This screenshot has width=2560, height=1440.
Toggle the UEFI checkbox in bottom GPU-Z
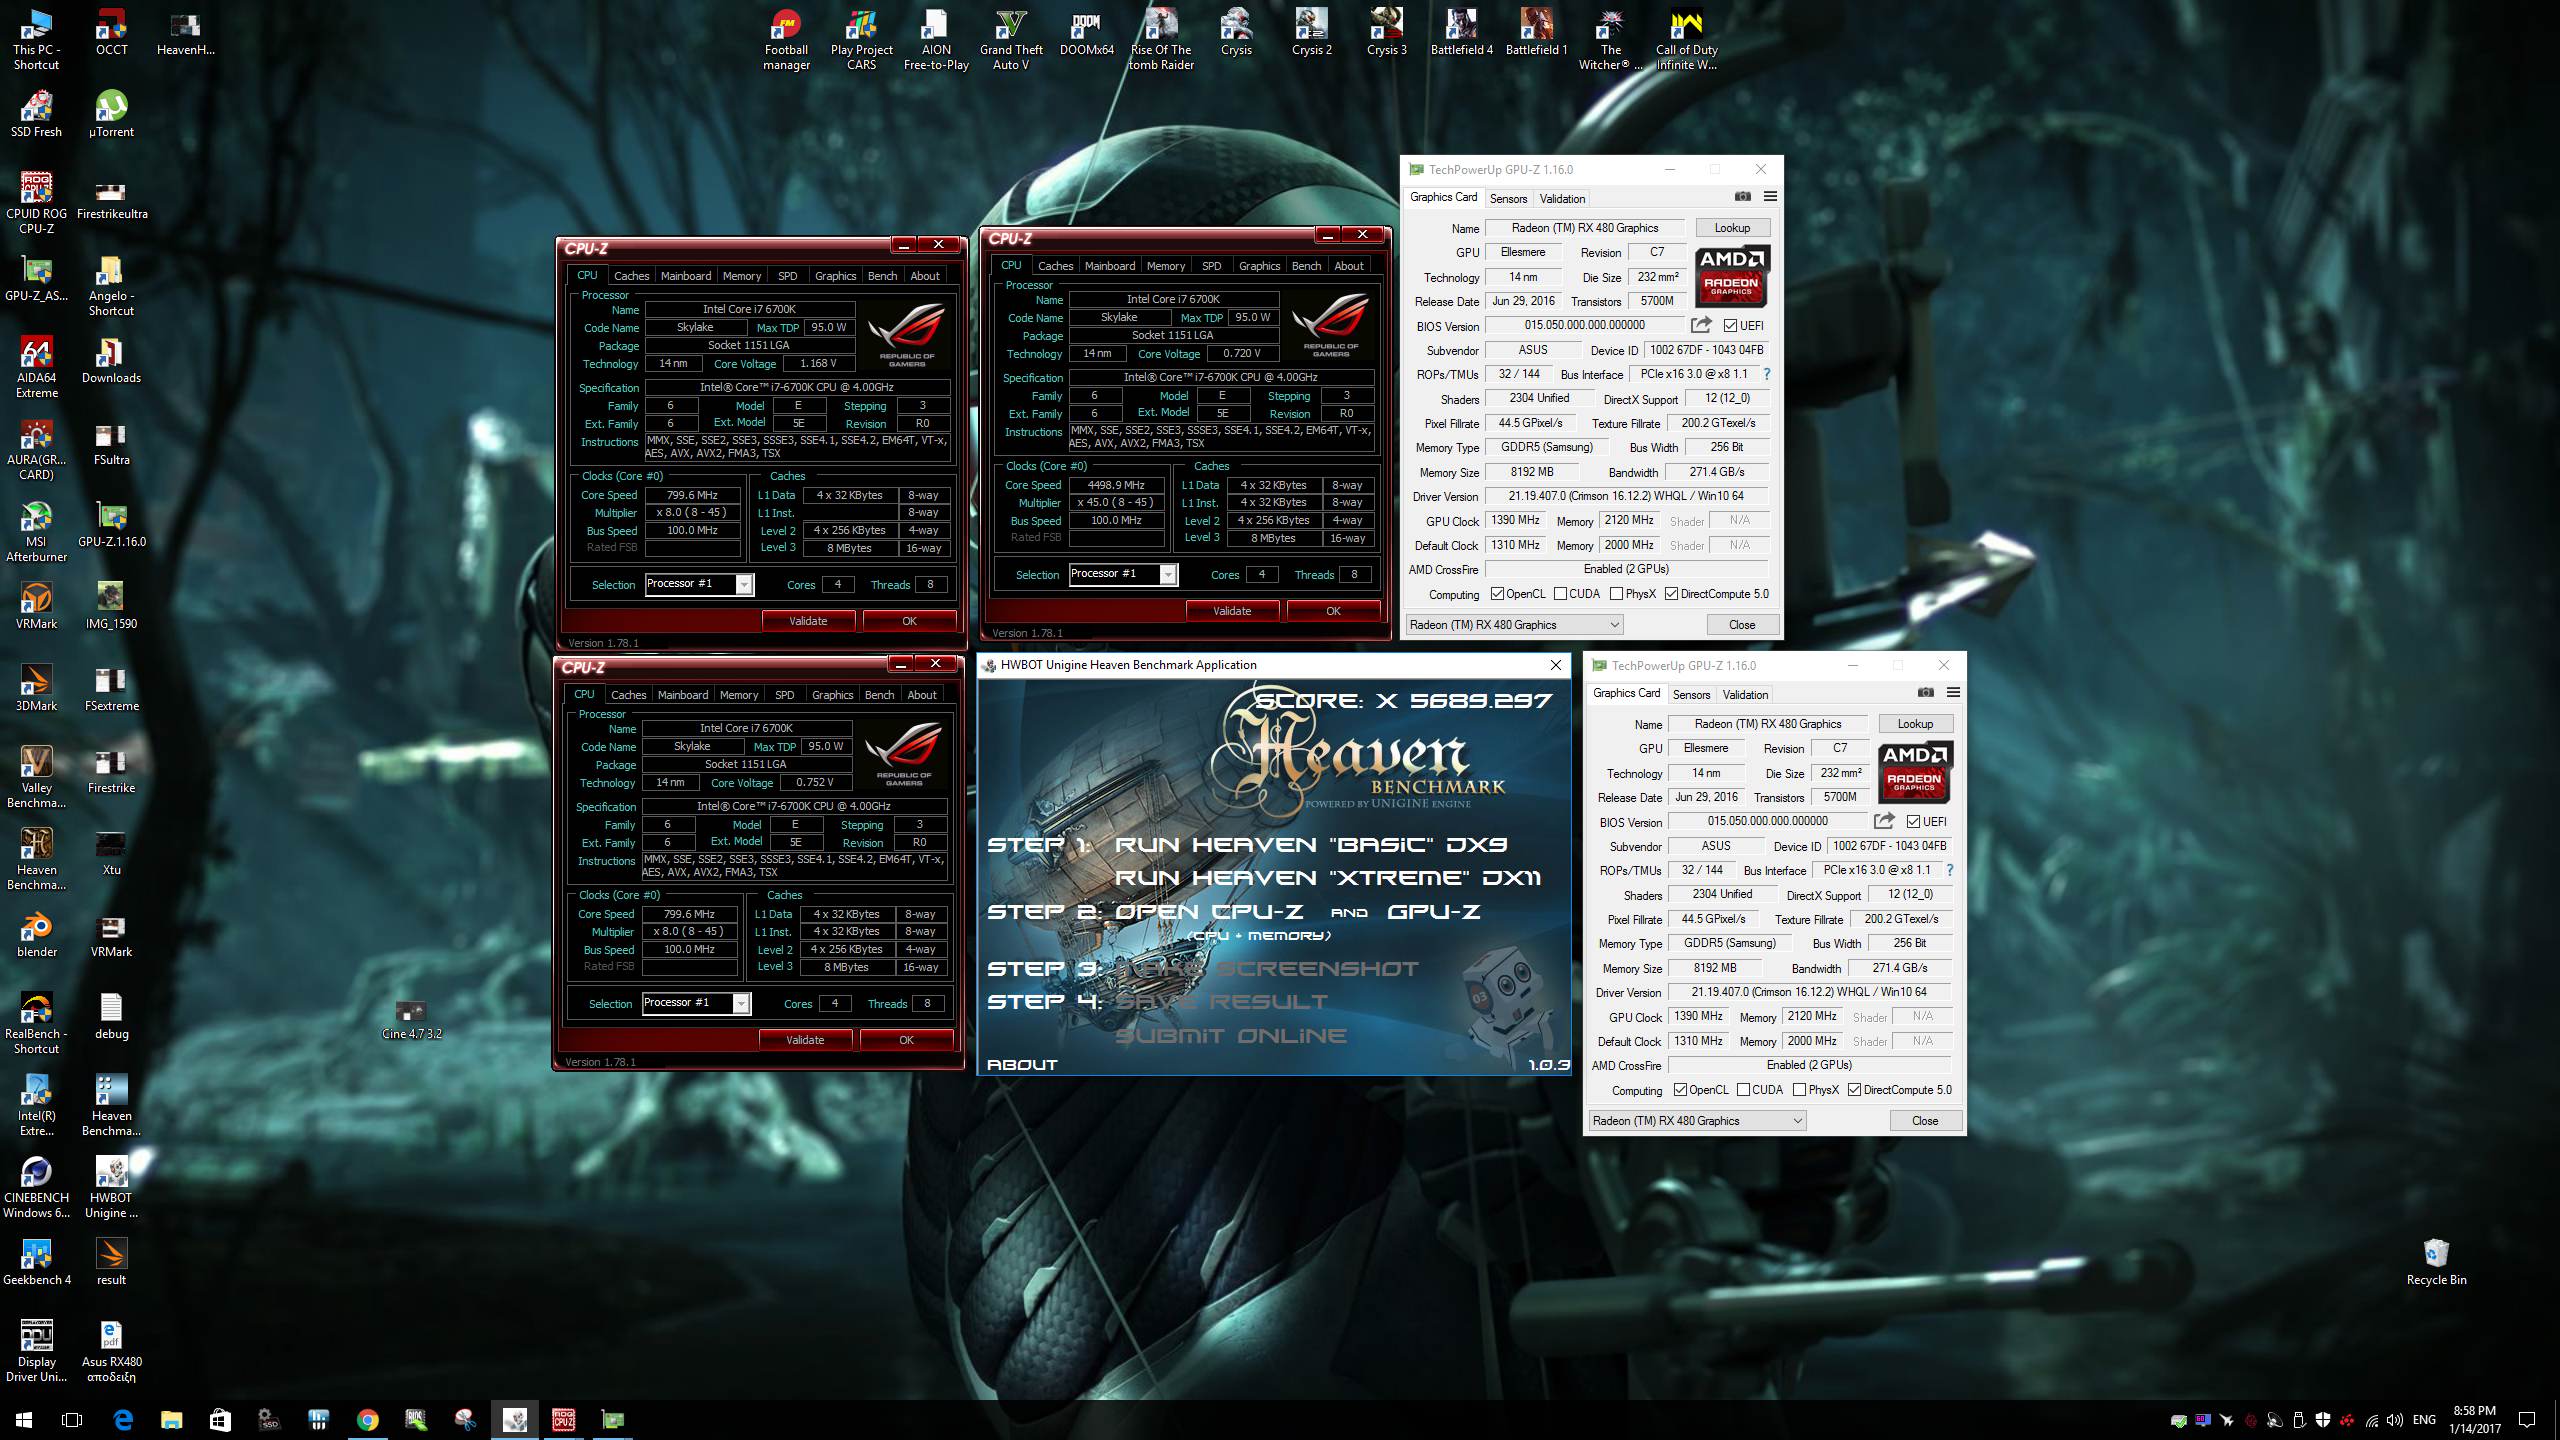[1913, 821]
